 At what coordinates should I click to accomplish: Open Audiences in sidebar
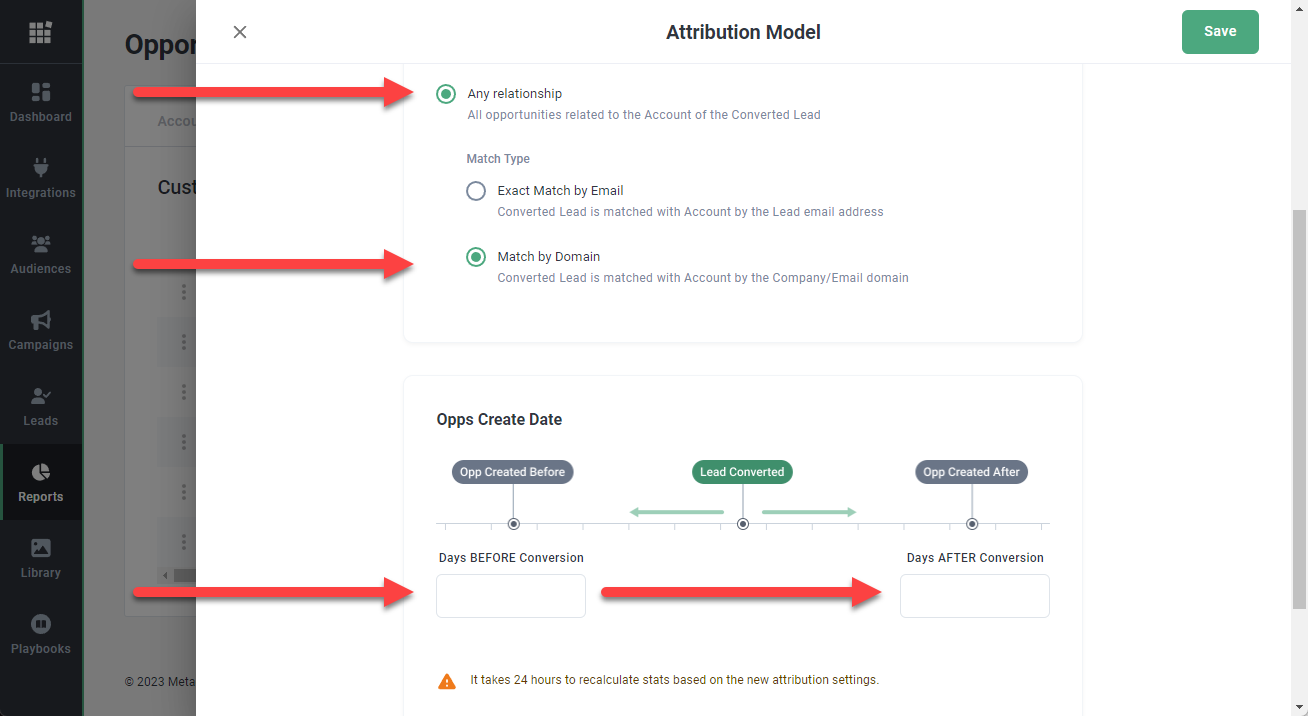point(41,255)
